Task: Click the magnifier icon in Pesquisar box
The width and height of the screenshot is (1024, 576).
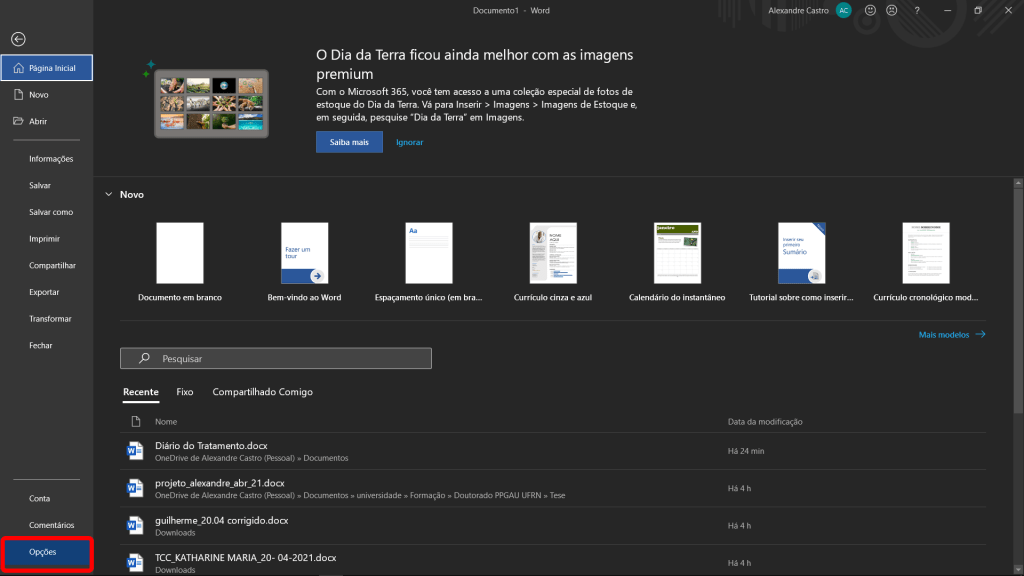Action: [x=144, y=358]
